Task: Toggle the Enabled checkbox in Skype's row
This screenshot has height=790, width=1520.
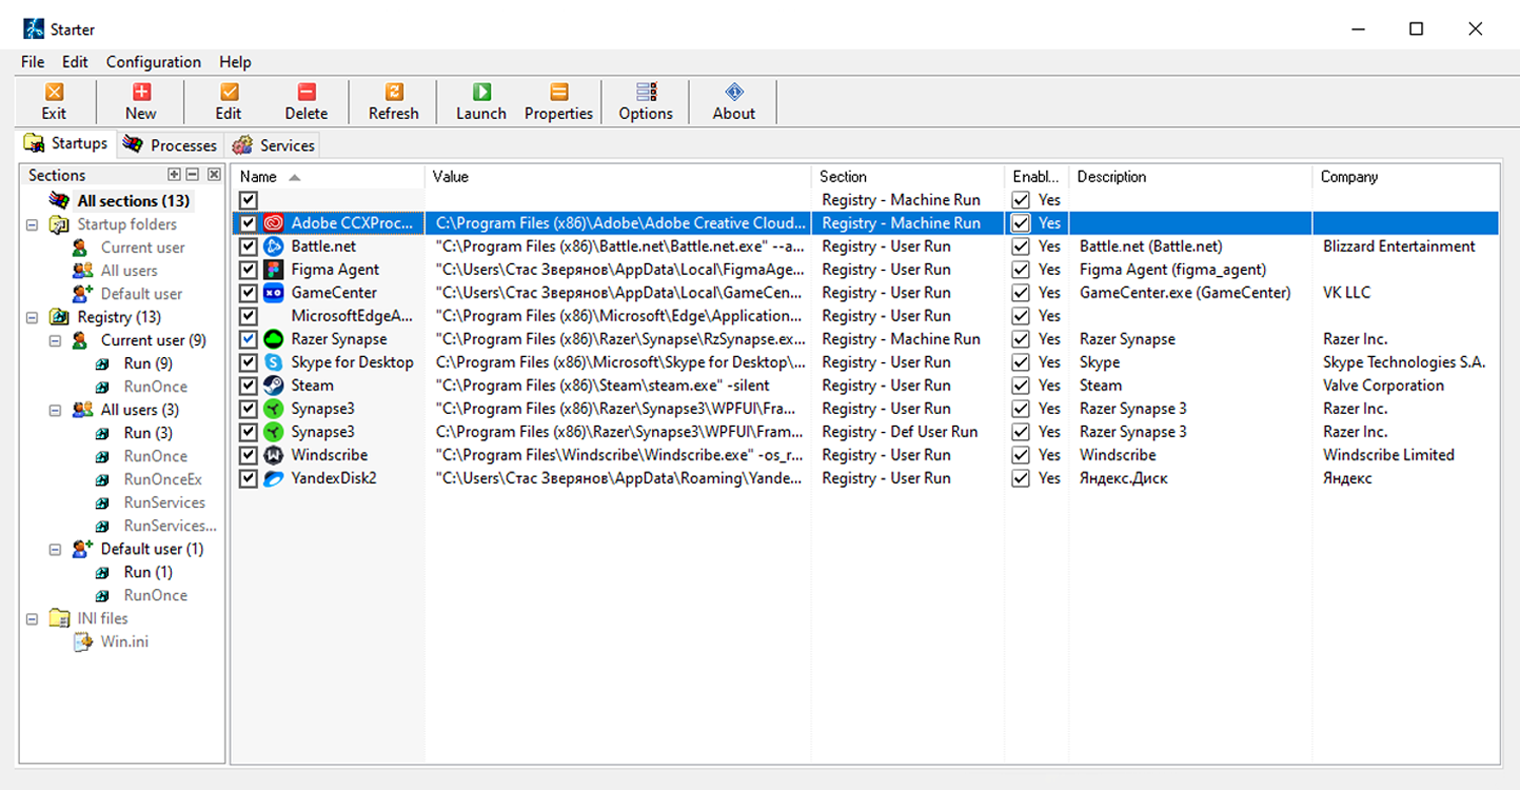Action: 1020,362
